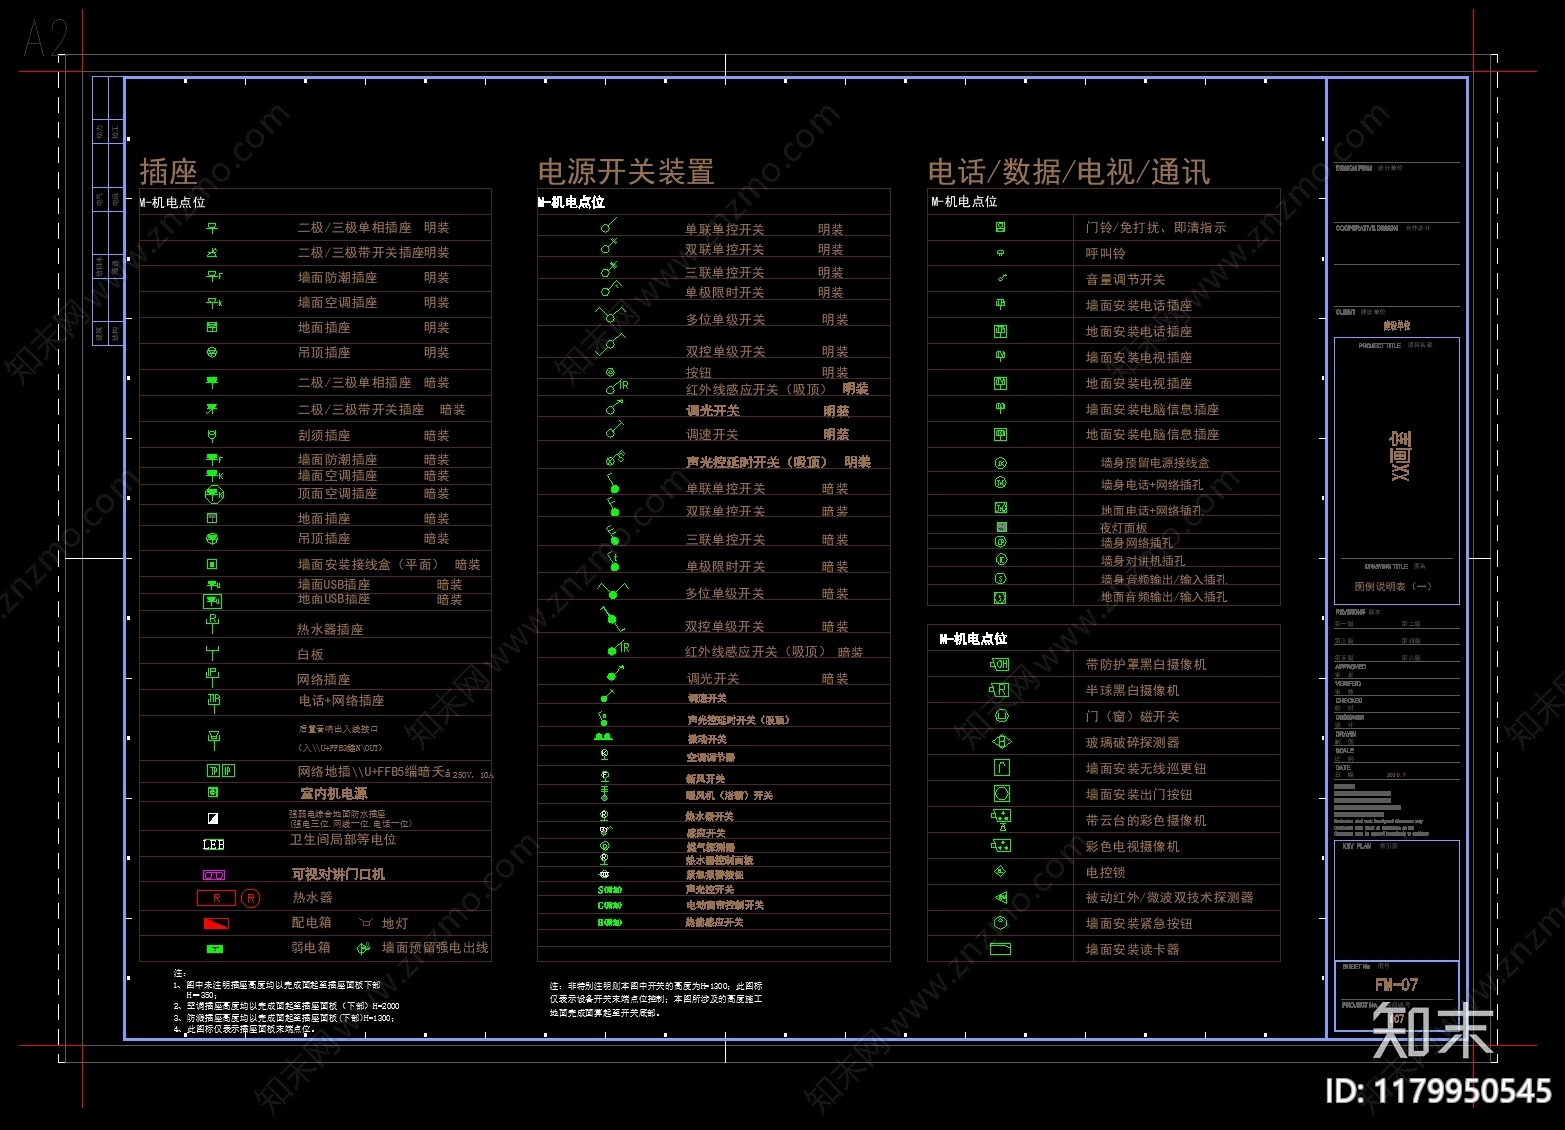The width and height of the screenshot is (1565, 1130).
Task: Select the surface-mounted ceiling socket symbol (吊顶插座 明装)
Action: point(212,352)
